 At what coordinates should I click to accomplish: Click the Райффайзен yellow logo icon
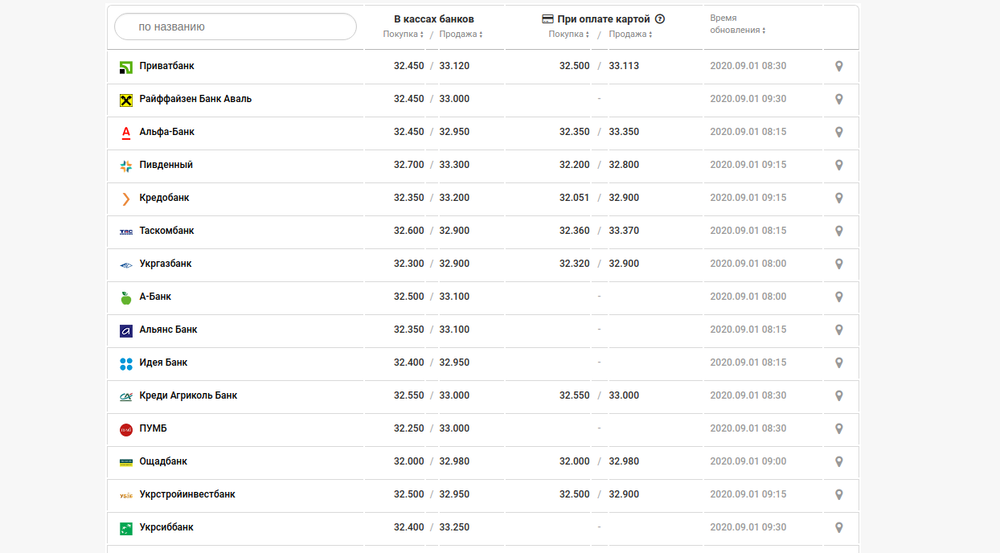126,100
